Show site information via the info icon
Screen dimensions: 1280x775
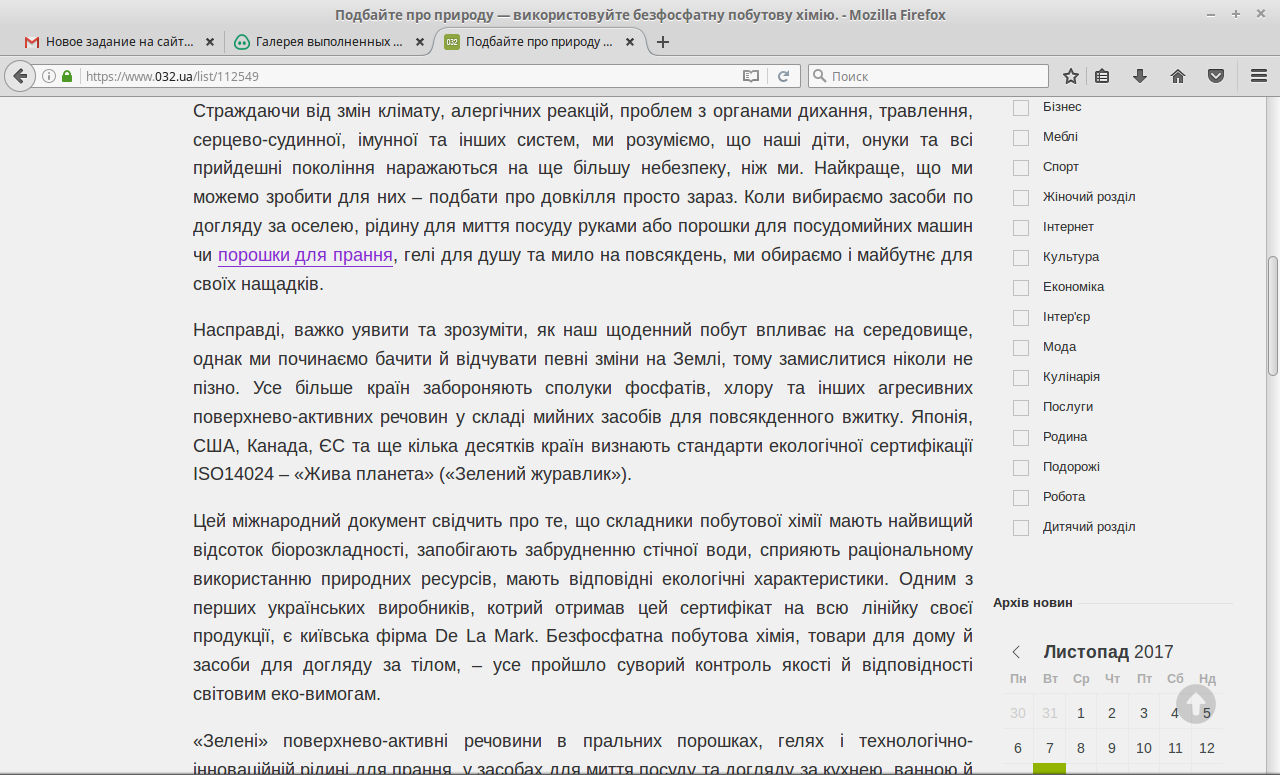(x=49, y=76)
